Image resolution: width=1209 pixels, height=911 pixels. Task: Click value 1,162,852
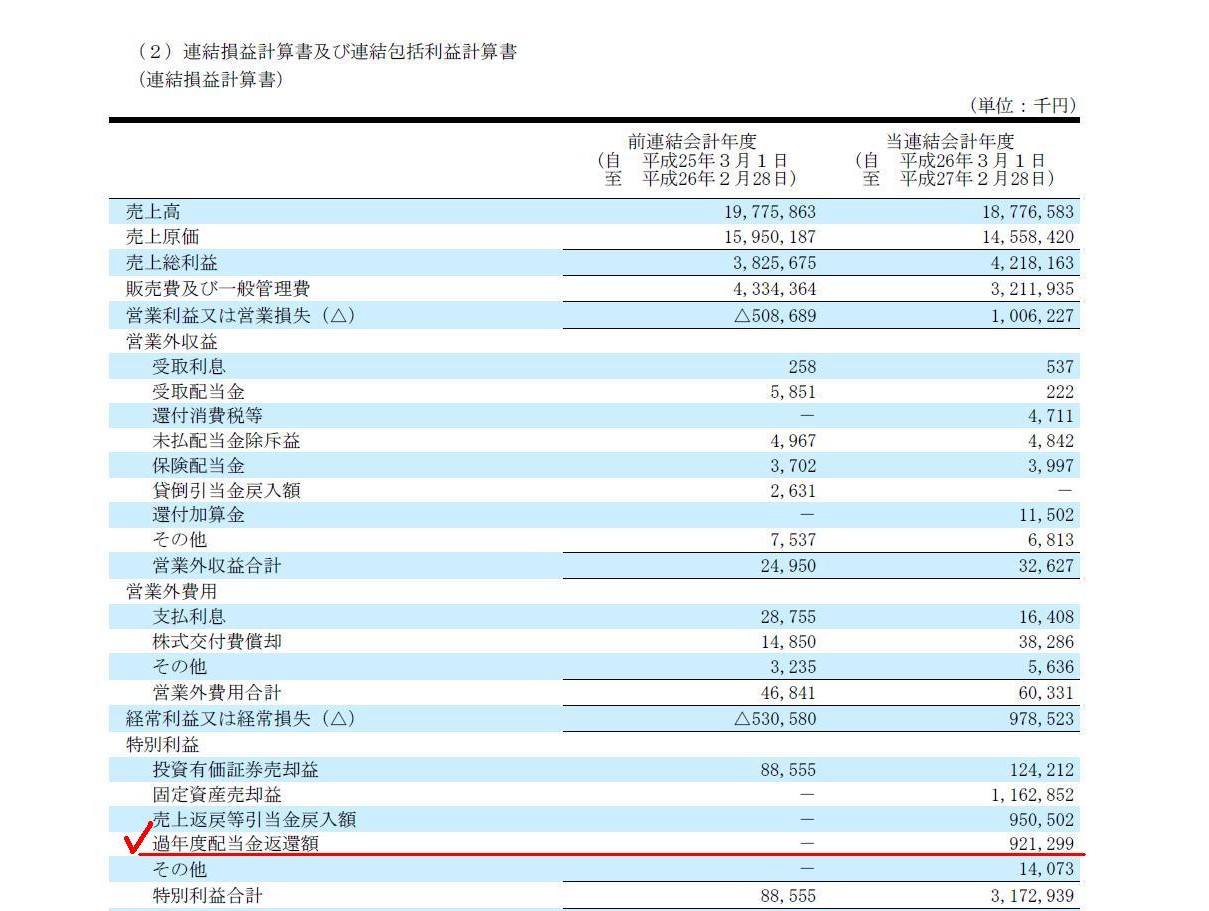click(1032, 795)
